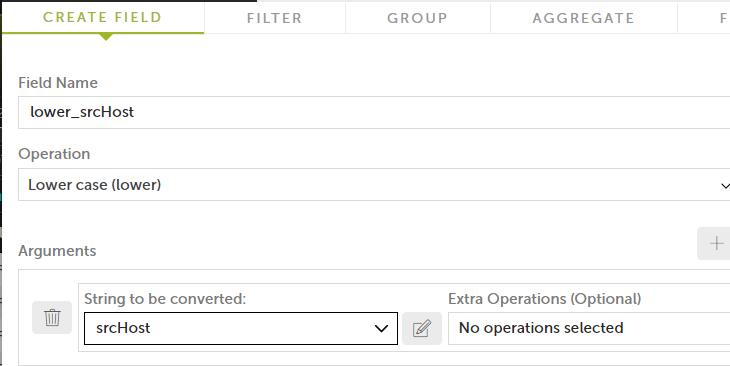Click the Operation label text
The image size is (730, 366).
54,154
